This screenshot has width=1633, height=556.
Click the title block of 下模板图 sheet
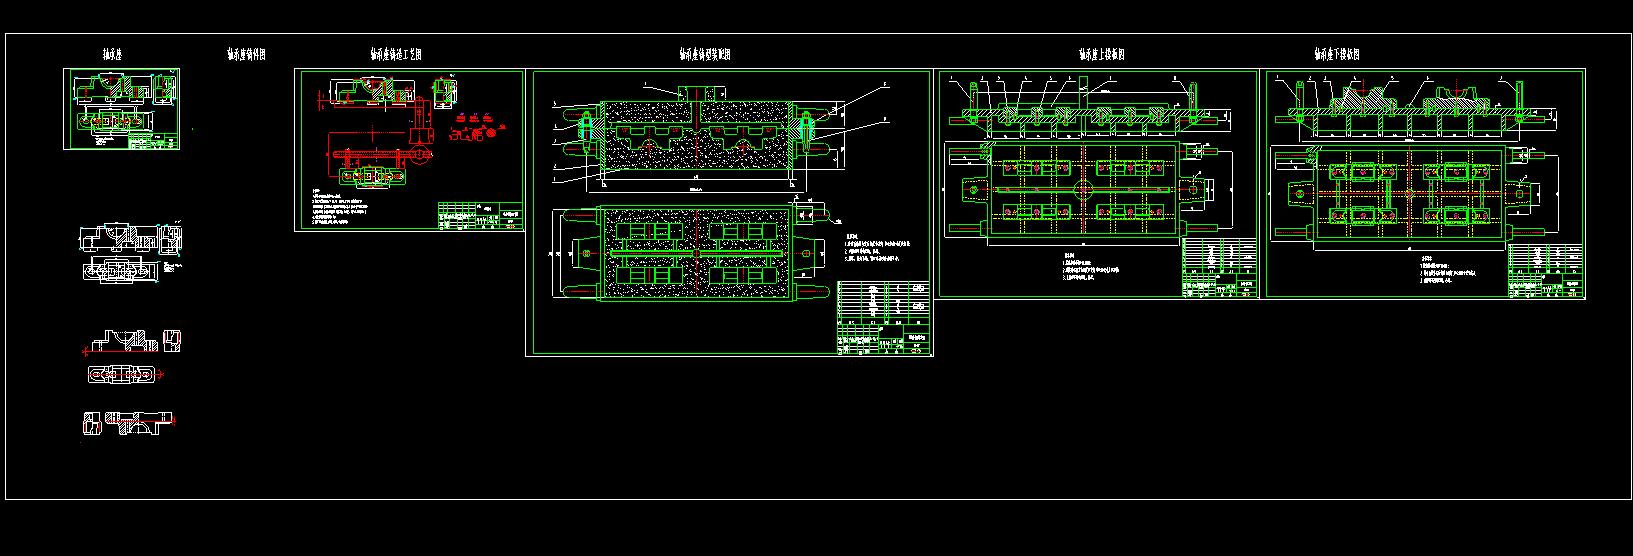pos(1546,270)
